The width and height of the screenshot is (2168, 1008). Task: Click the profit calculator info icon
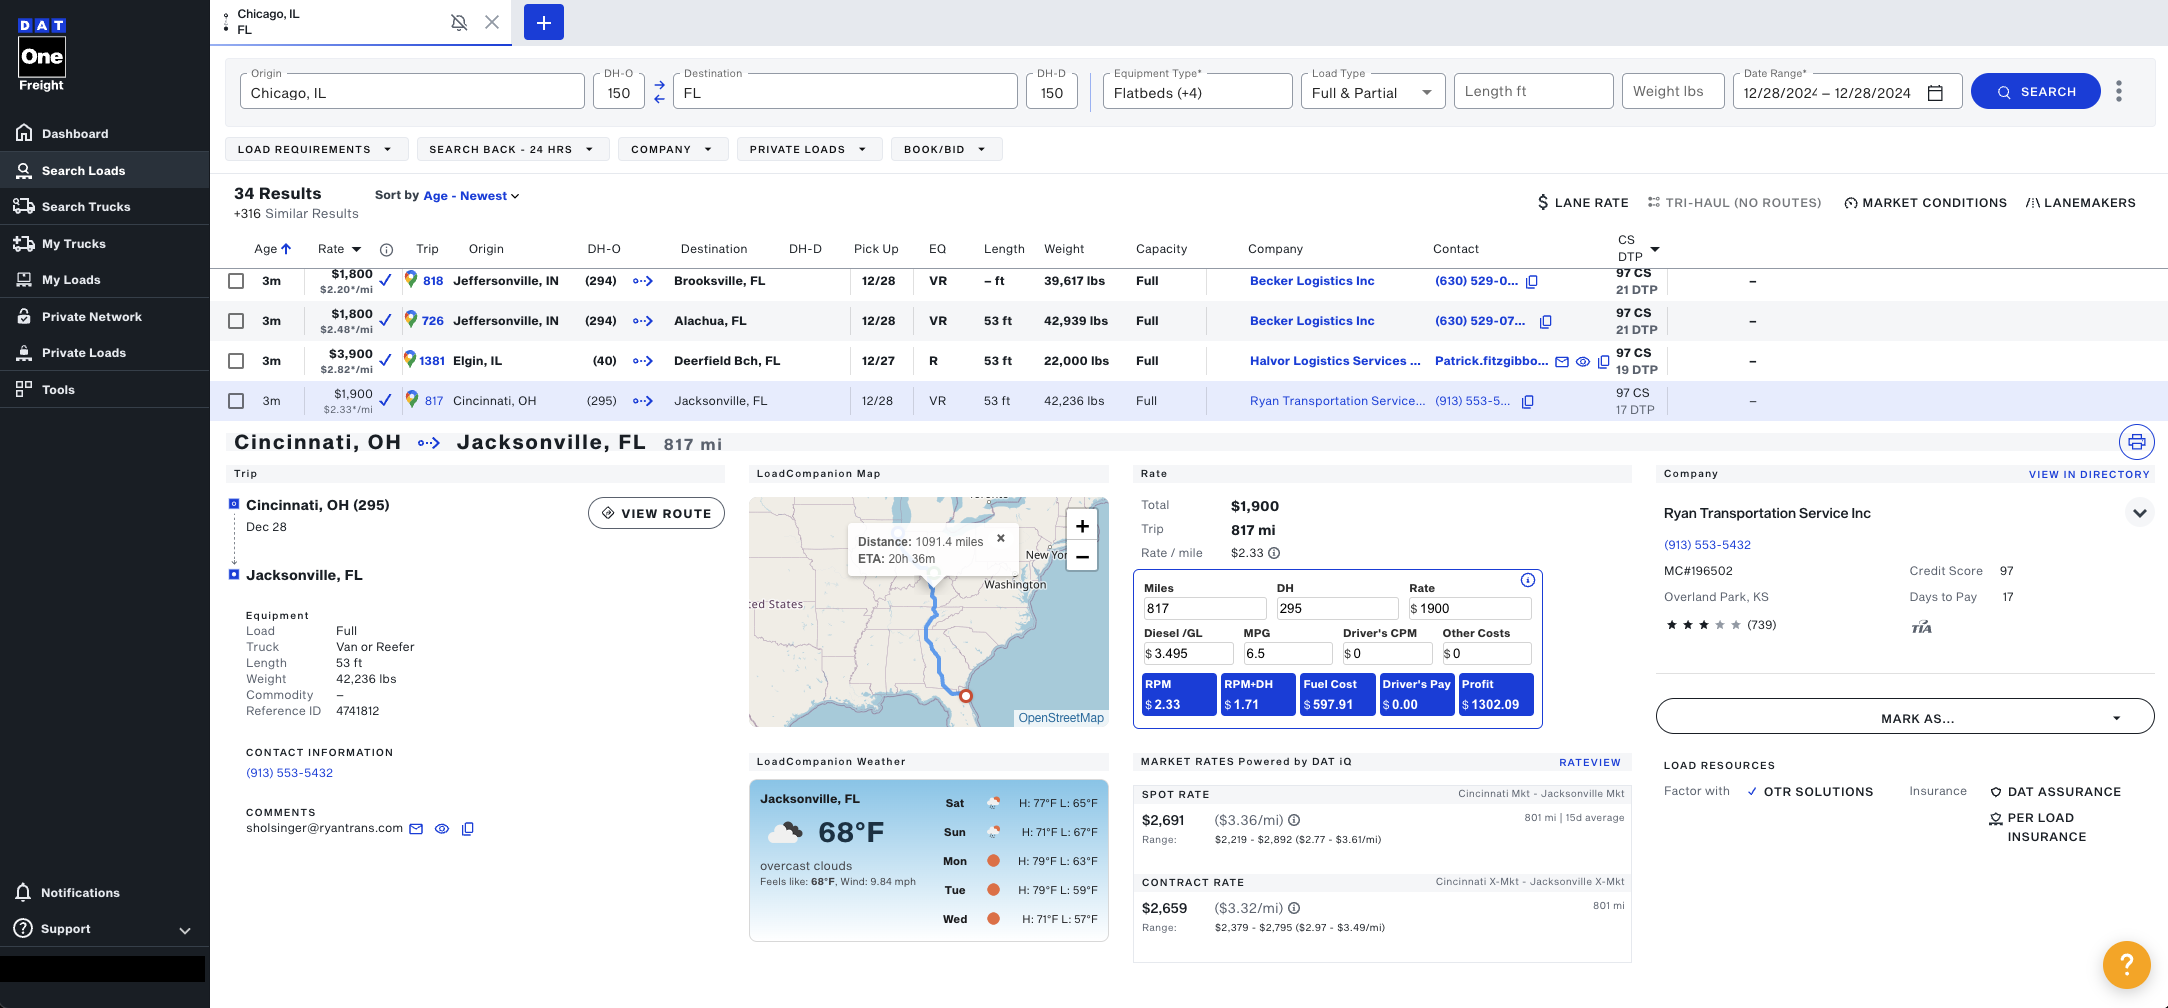pyautogui.click(x=1527, y=580)
